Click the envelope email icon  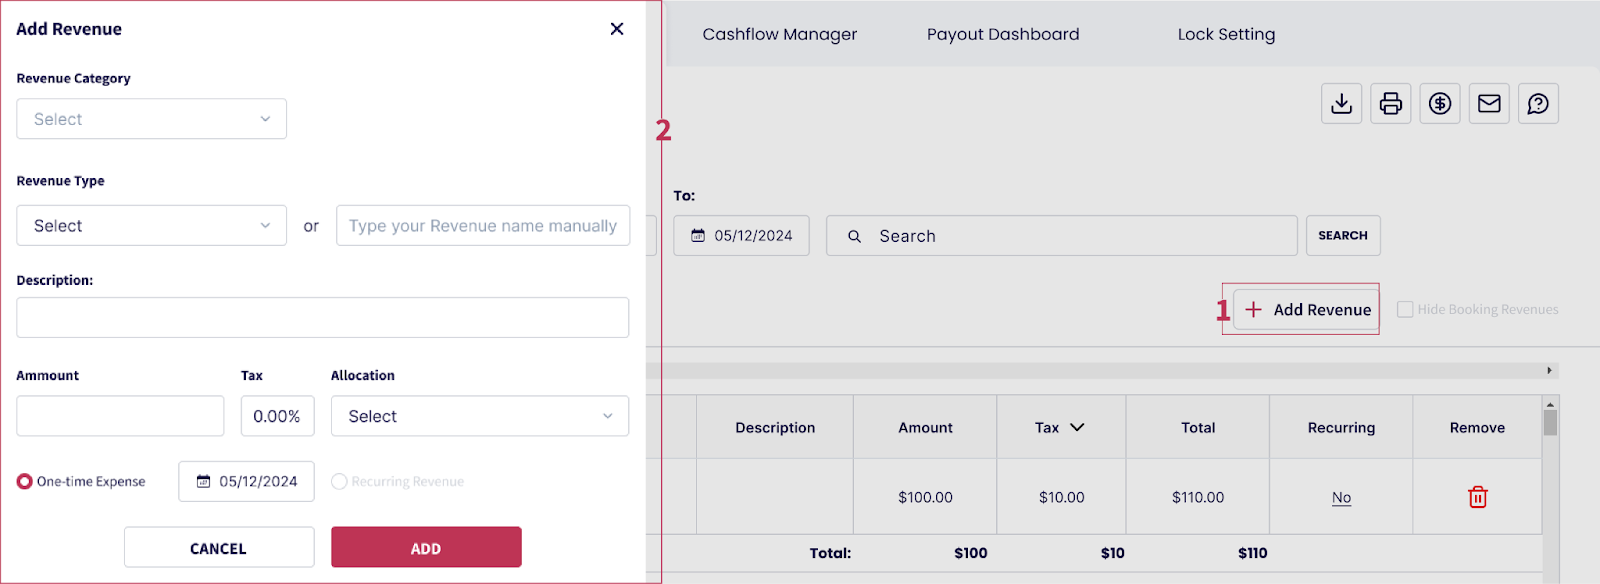coord(1489,104)
